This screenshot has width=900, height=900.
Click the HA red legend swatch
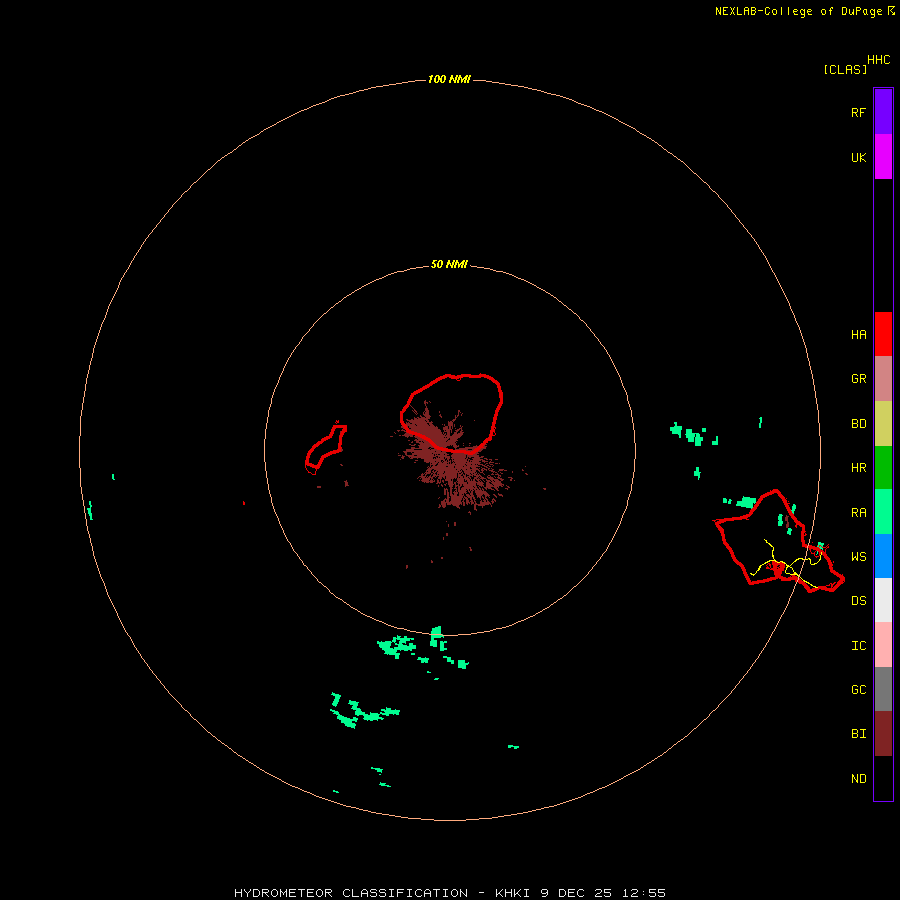point(883,334)
